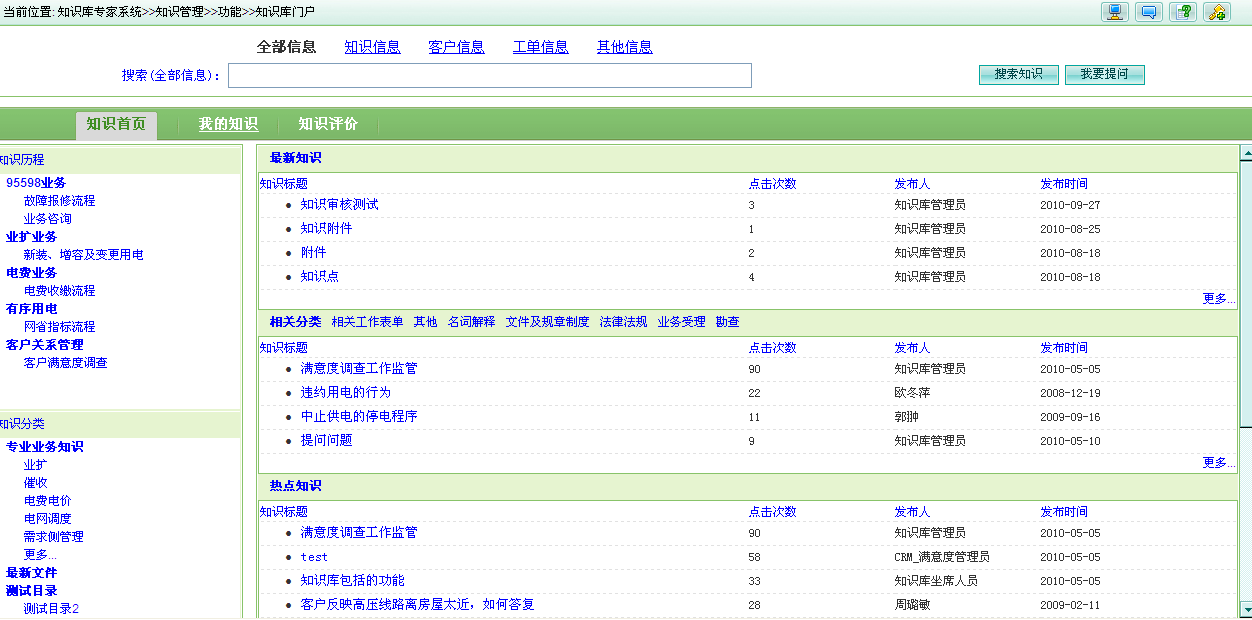
Task: Click the blue speech bubble message icon
Action: [1149, 12]
